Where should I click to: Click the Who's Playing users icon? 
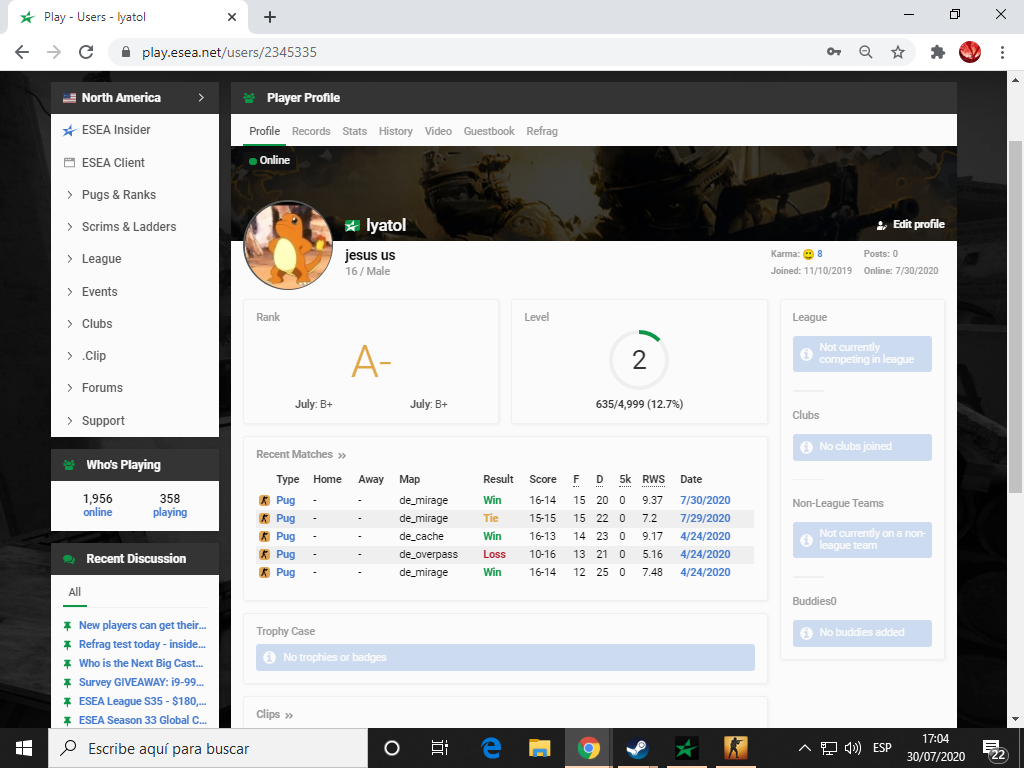coord(69,465)
